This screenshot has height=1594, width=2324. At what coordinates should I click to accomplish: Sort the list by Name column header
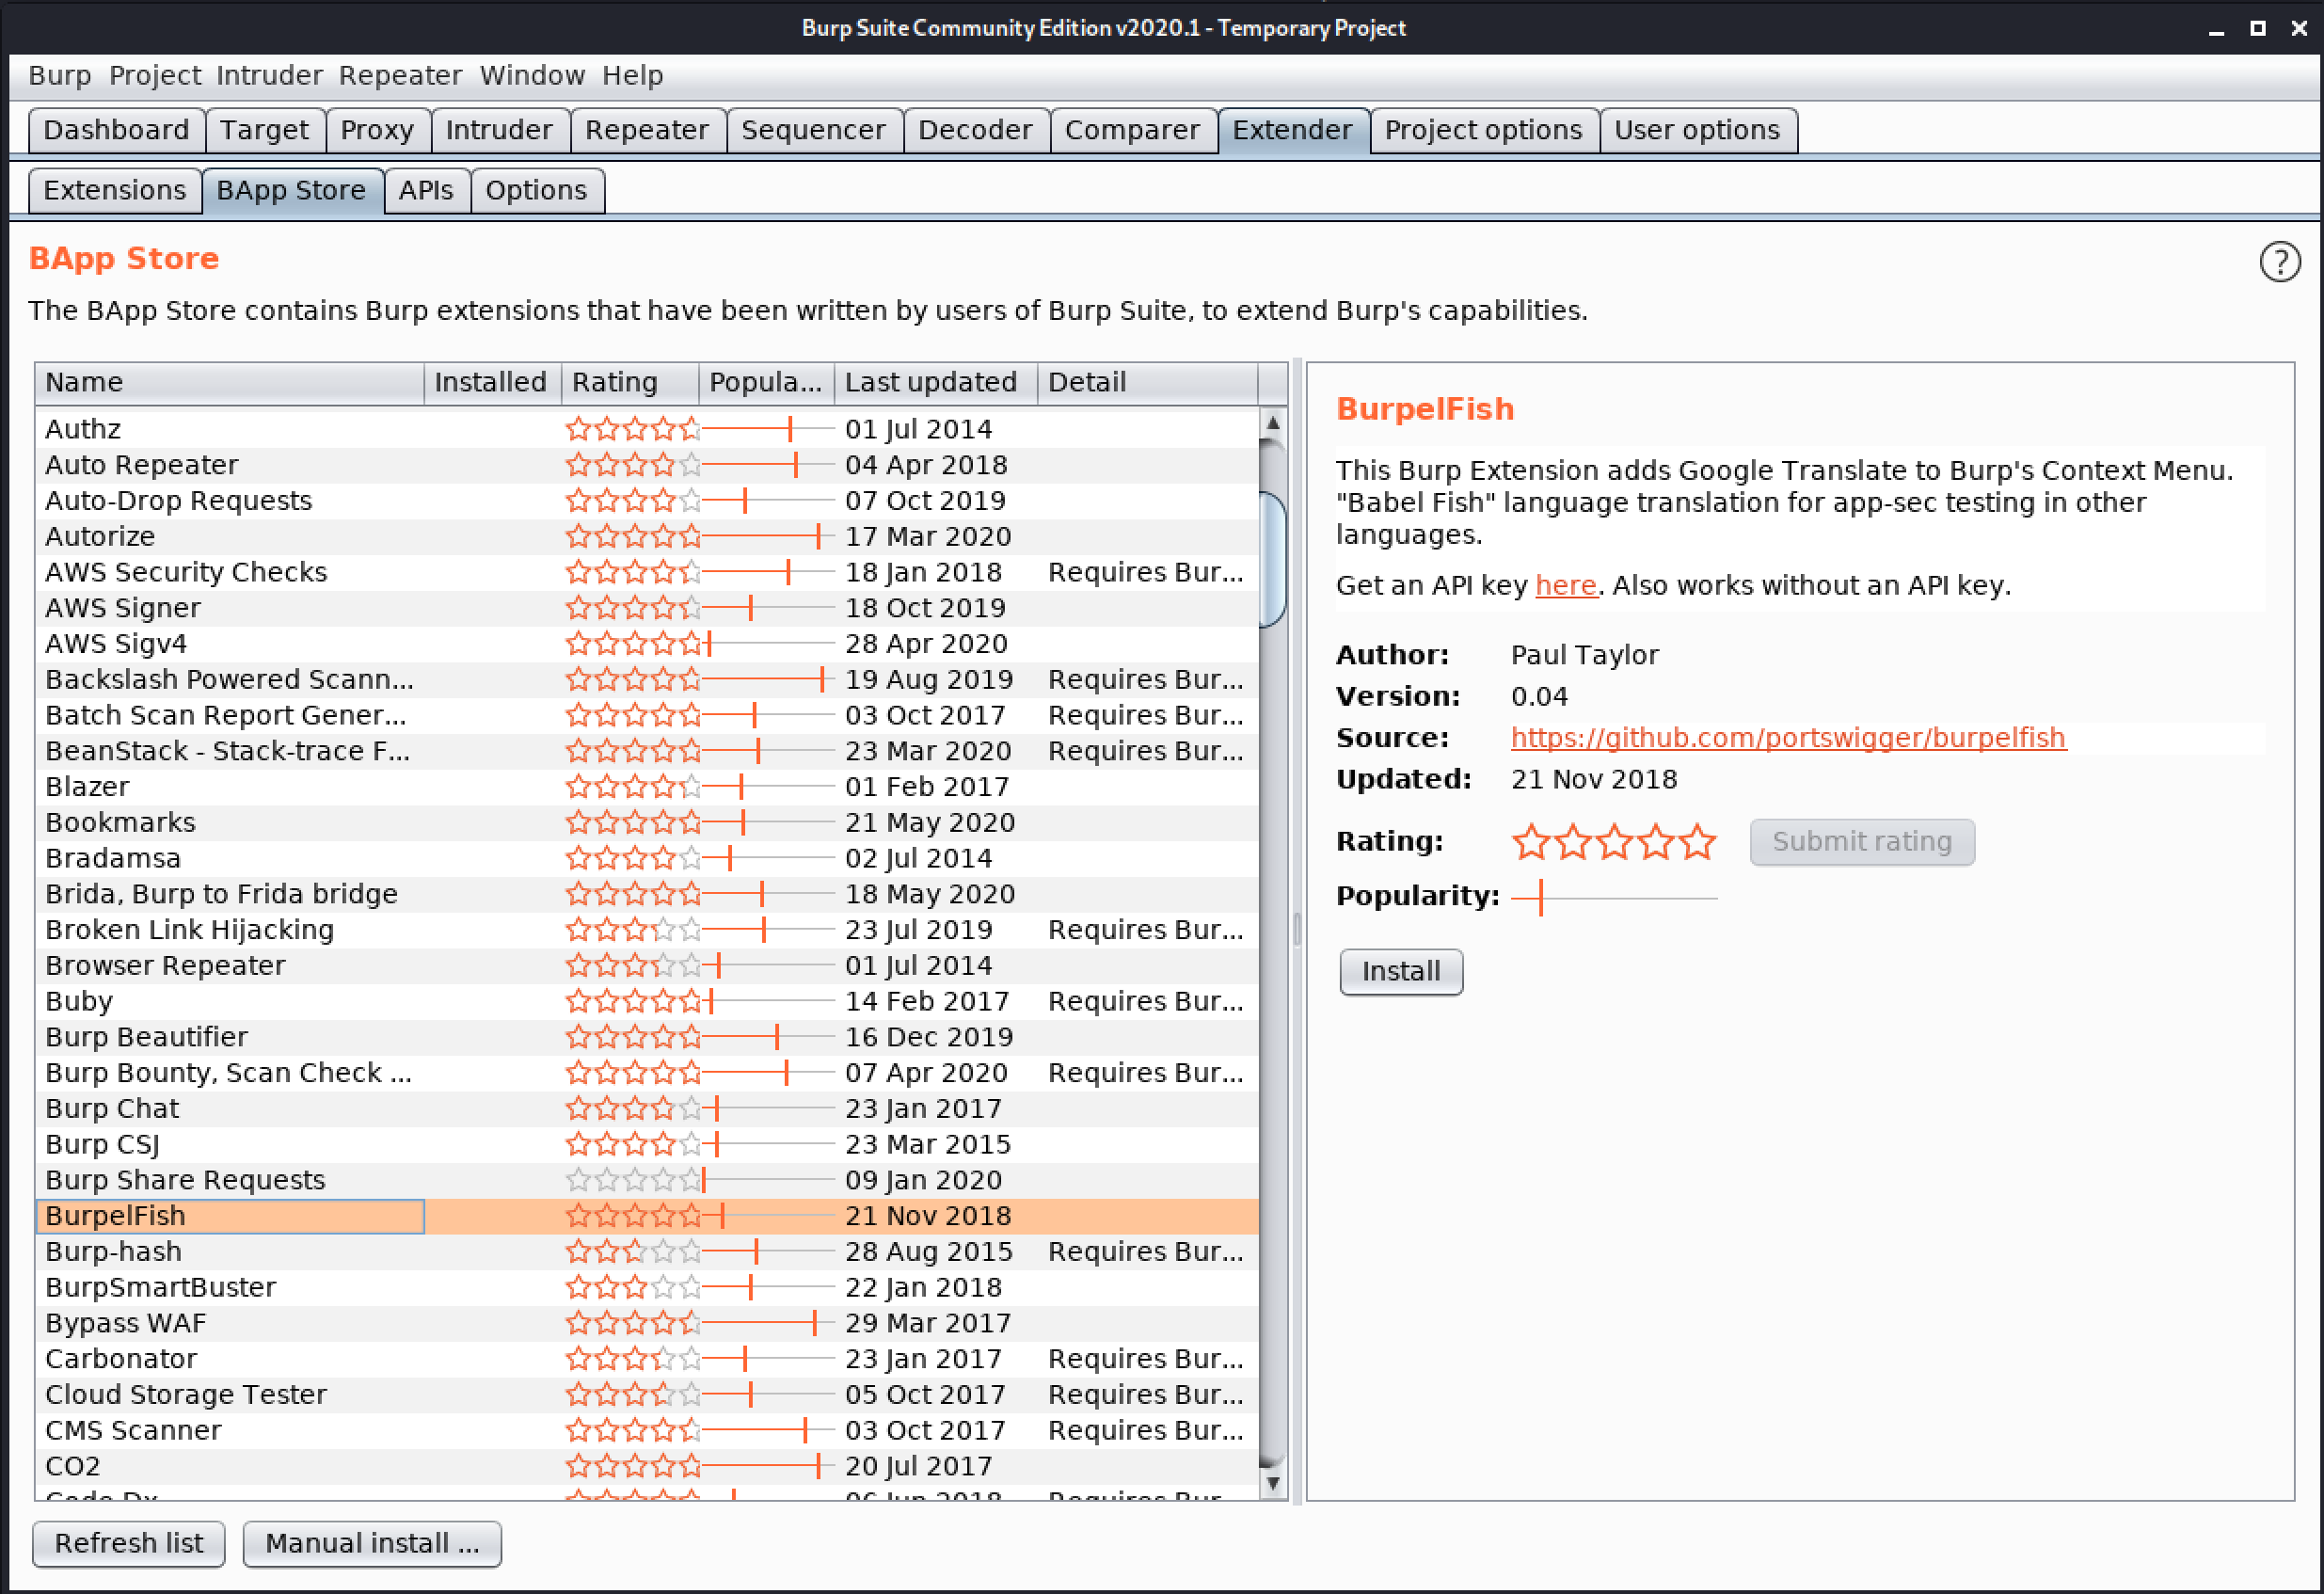click(229, 382)
